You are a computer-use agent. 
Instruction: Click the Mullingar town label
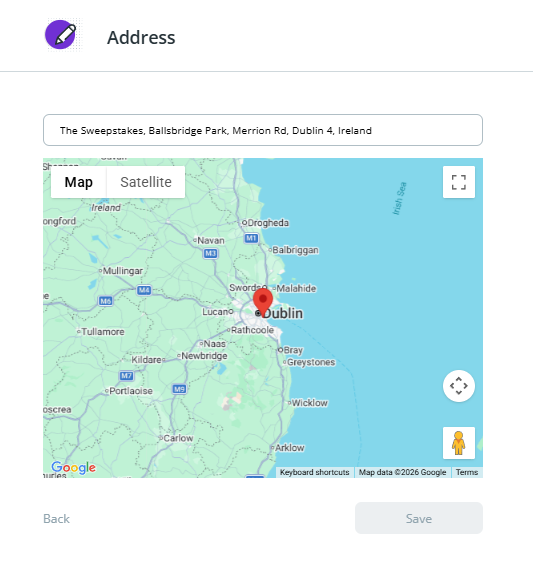pos(123,271)
